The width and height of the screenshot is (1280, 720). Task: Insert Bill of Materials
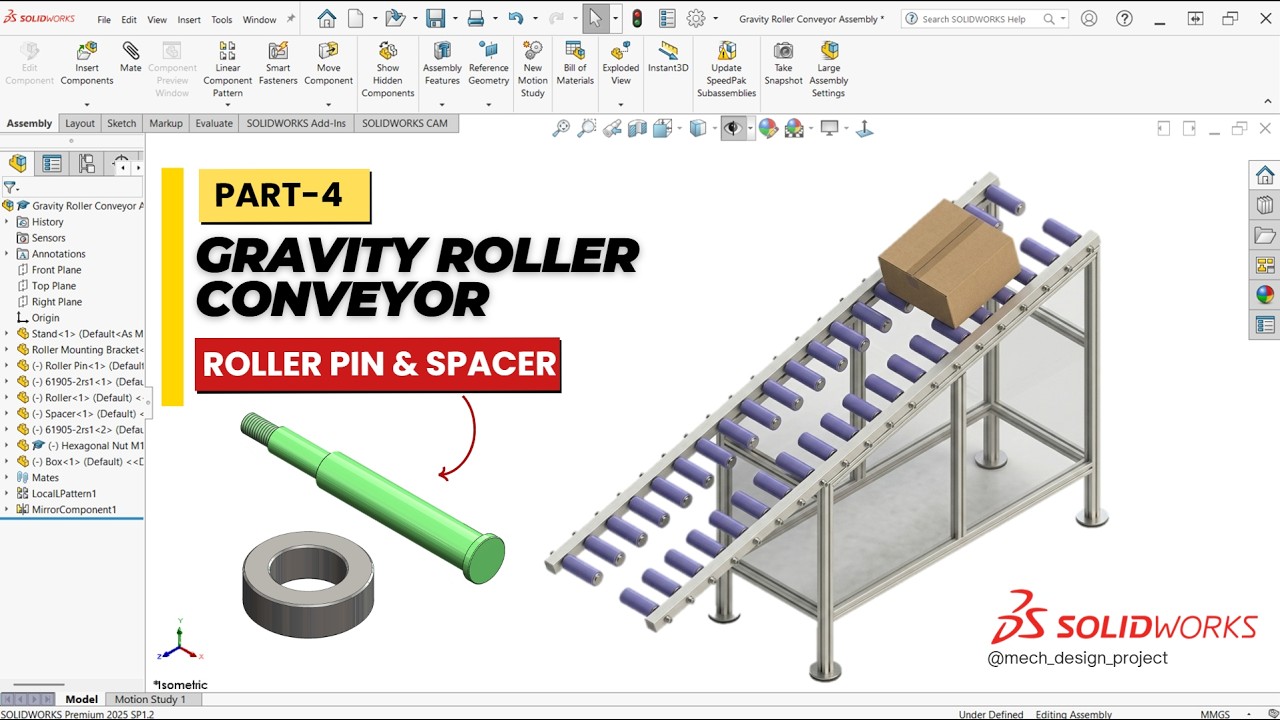(575, 64)
